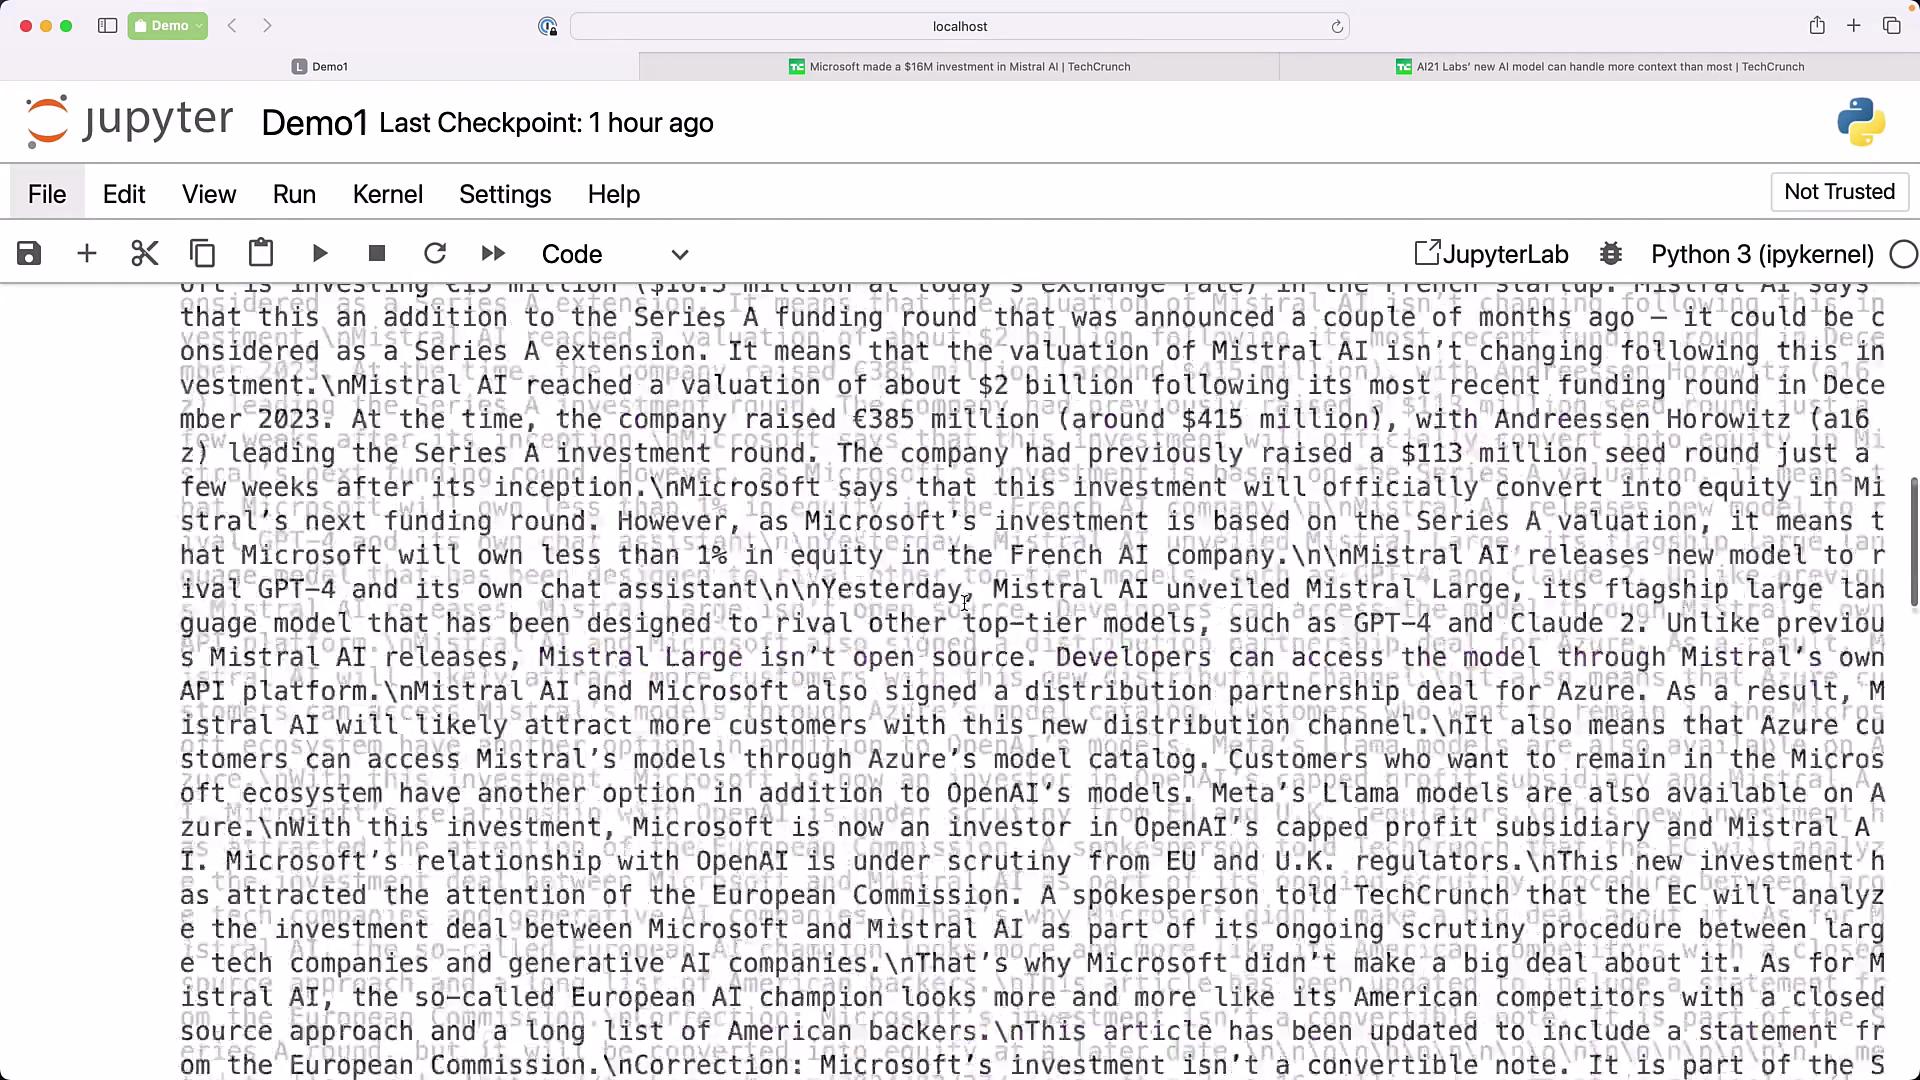Cut the selected cell with the scissors icon
The image size is (1920, 1080).
(145, 254)
